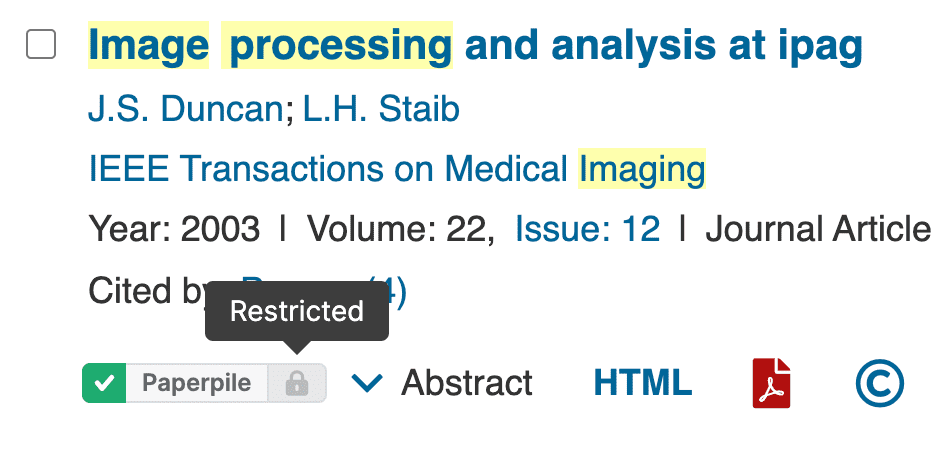Screen dimensions: 944x454
Task: Click the 'Volume: 22' text
Action: (400, 230)
